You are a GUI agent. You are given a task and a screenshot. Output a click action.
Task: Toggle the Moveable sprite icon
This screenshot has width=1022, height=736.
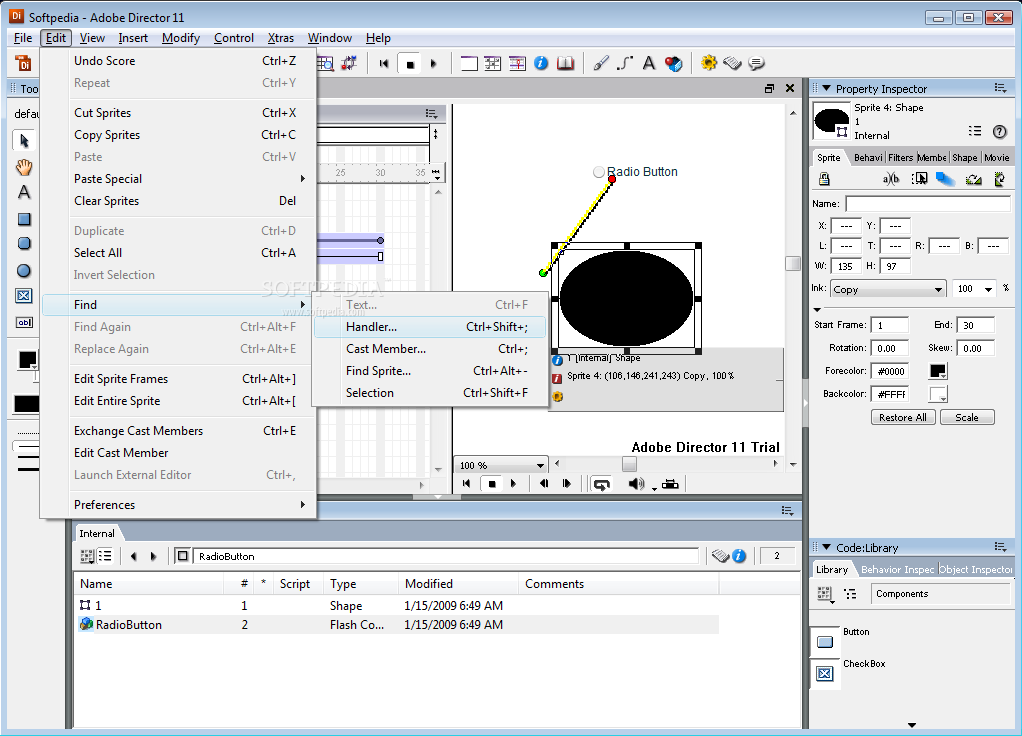point(920,179)
